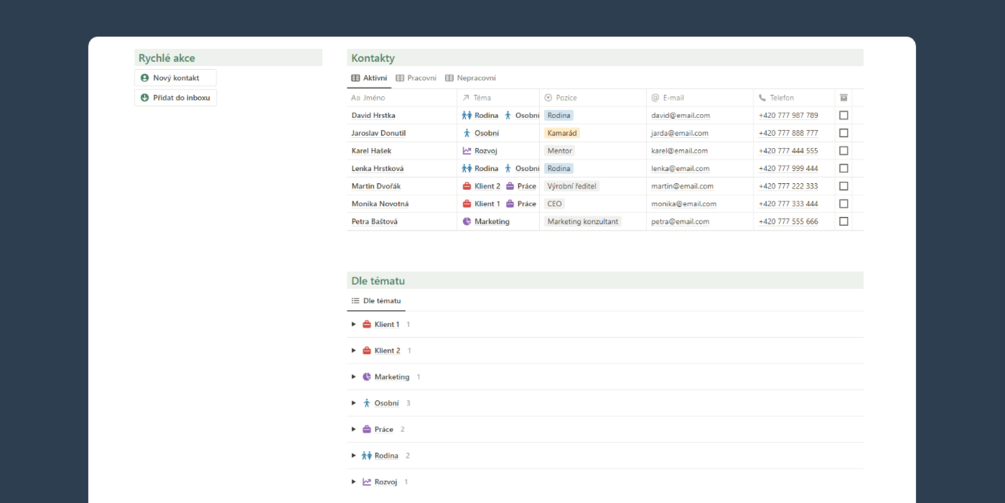Click the Nový kontakt person icon
This screenshot has height=503, width=1005.
tap(145, 78)
